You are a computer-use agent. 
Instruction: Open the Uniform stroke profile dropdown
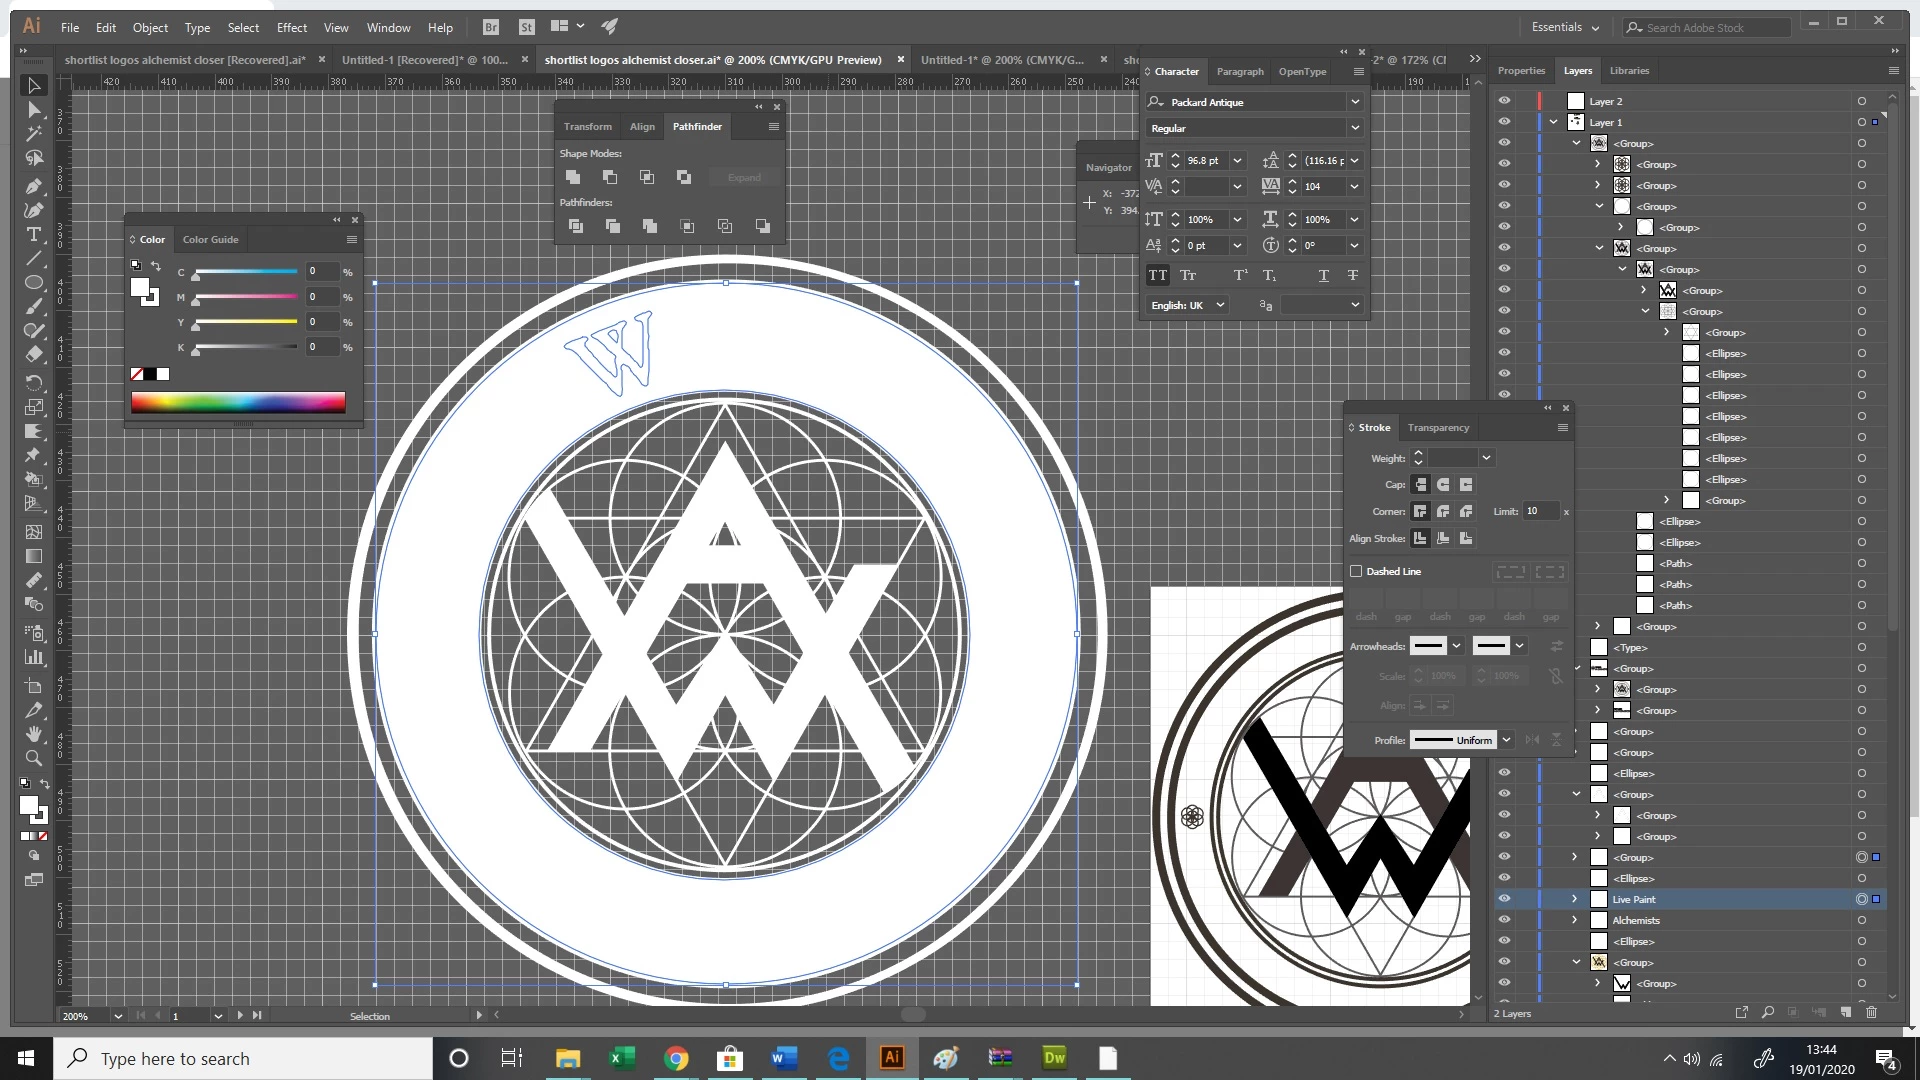point(1506,740)
